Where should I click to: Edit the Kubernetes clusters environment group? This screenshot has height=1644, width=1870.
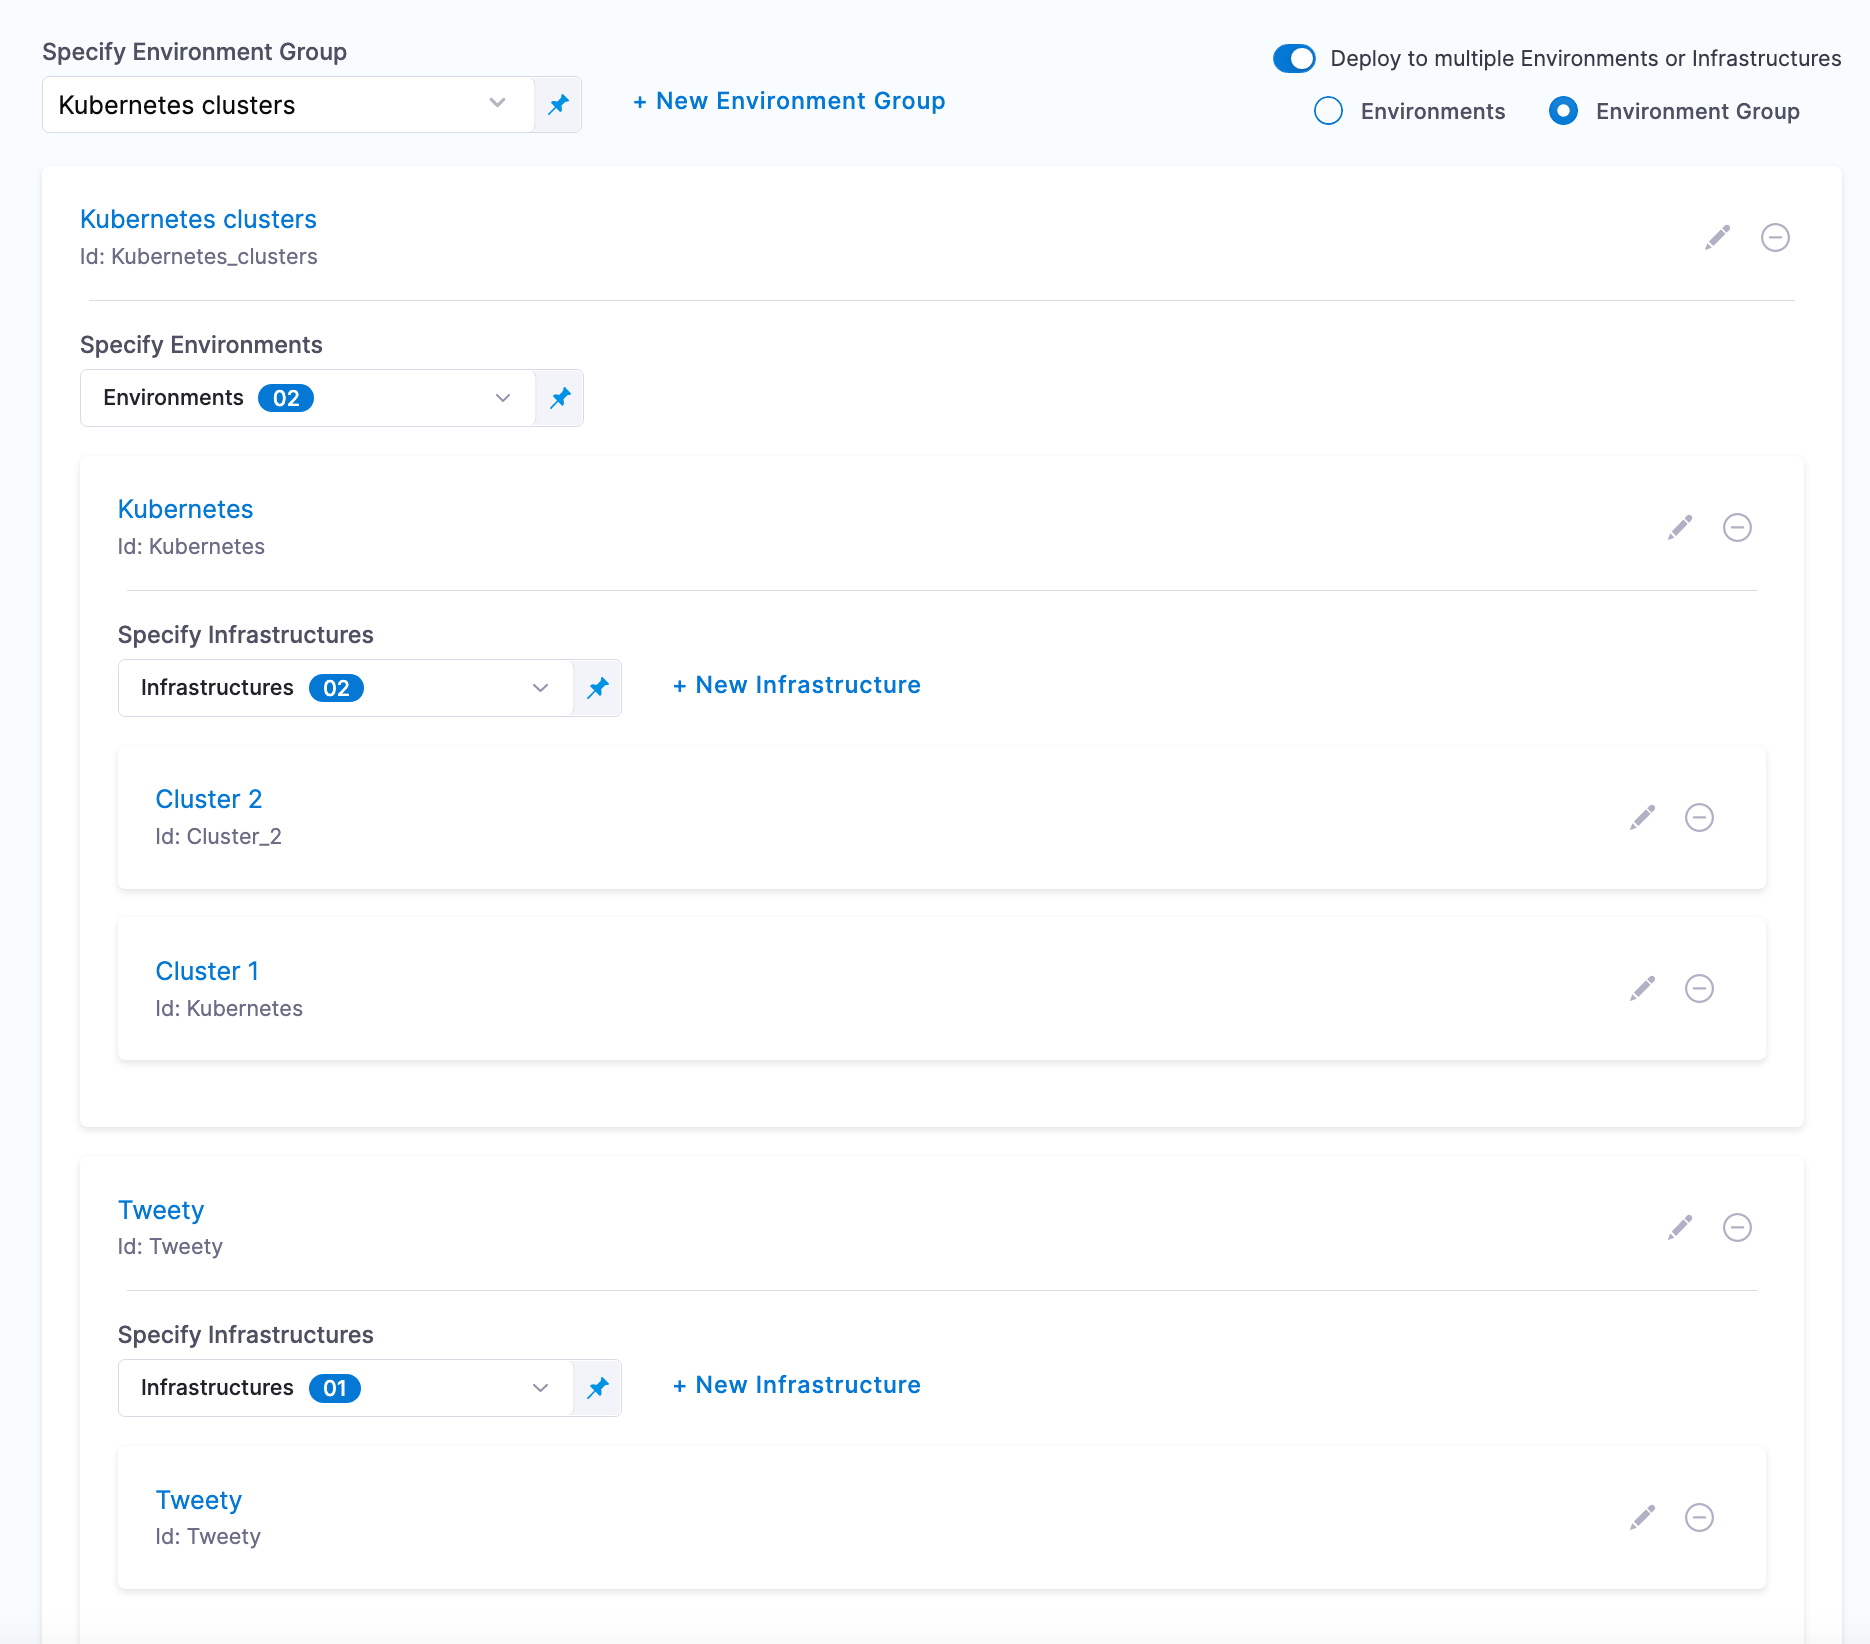[1717, 237]
